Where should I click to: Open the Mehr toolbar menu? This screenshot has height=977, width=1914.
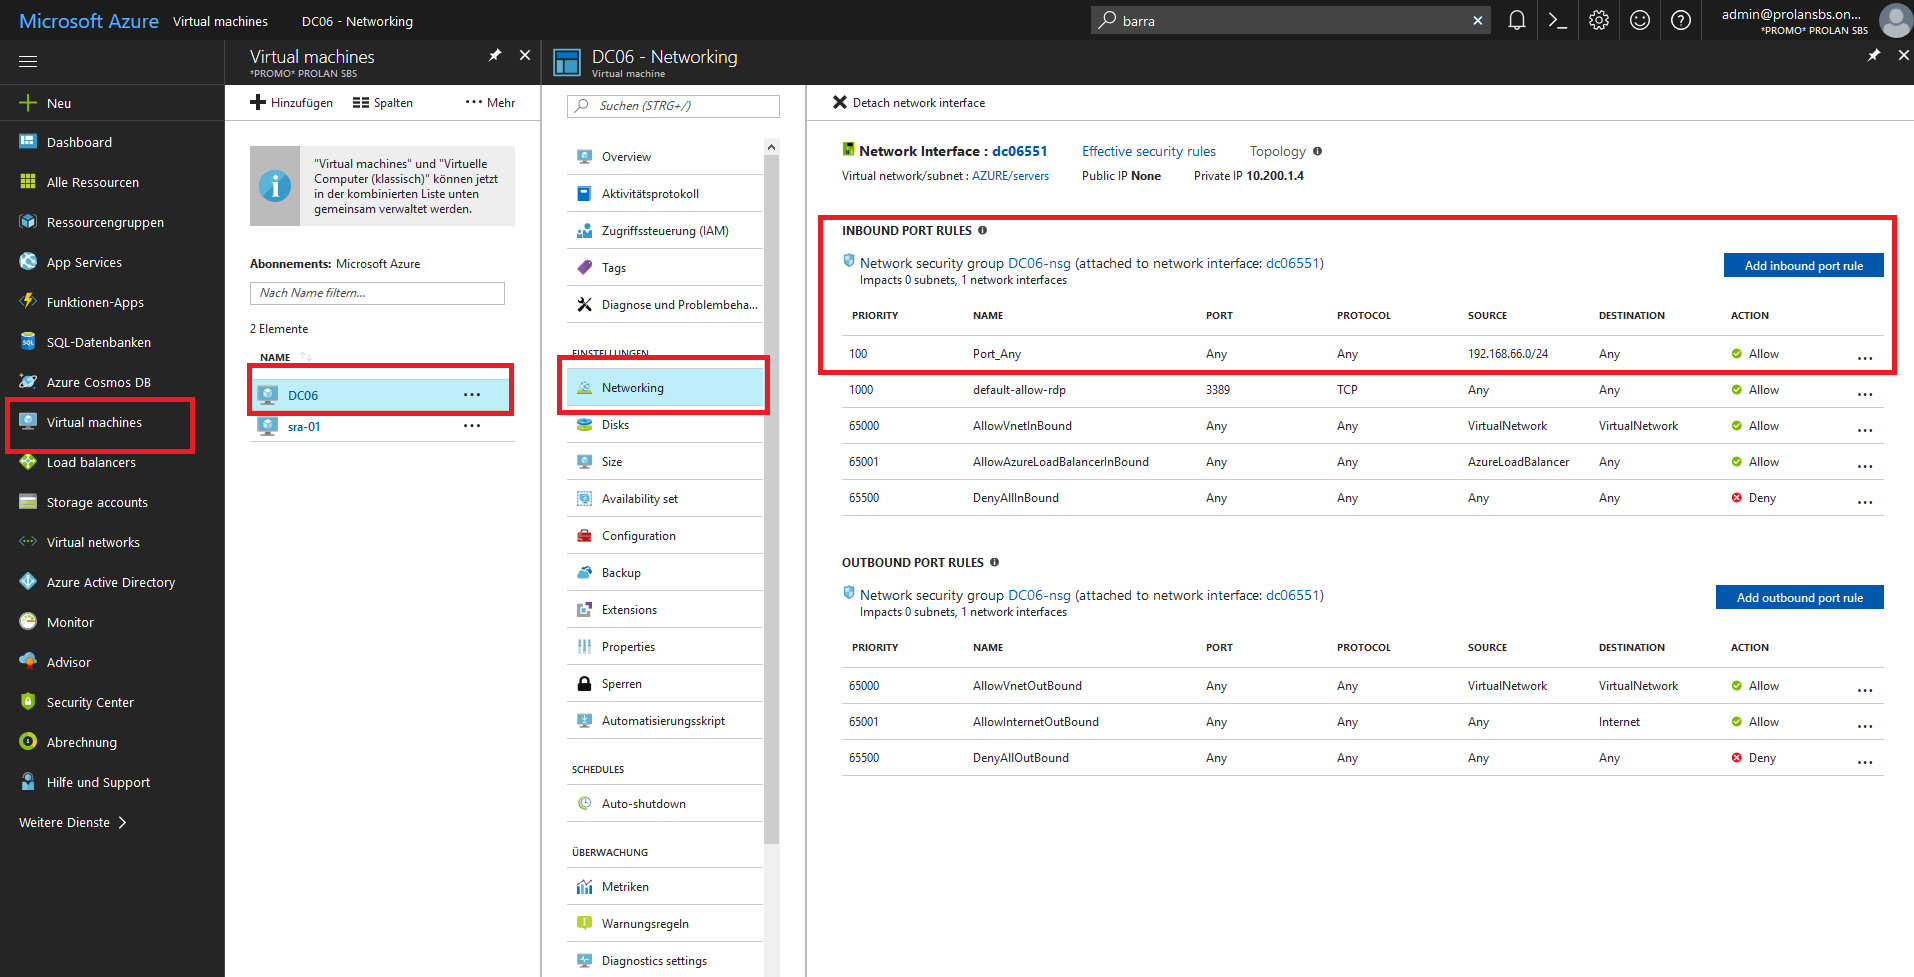490,103
